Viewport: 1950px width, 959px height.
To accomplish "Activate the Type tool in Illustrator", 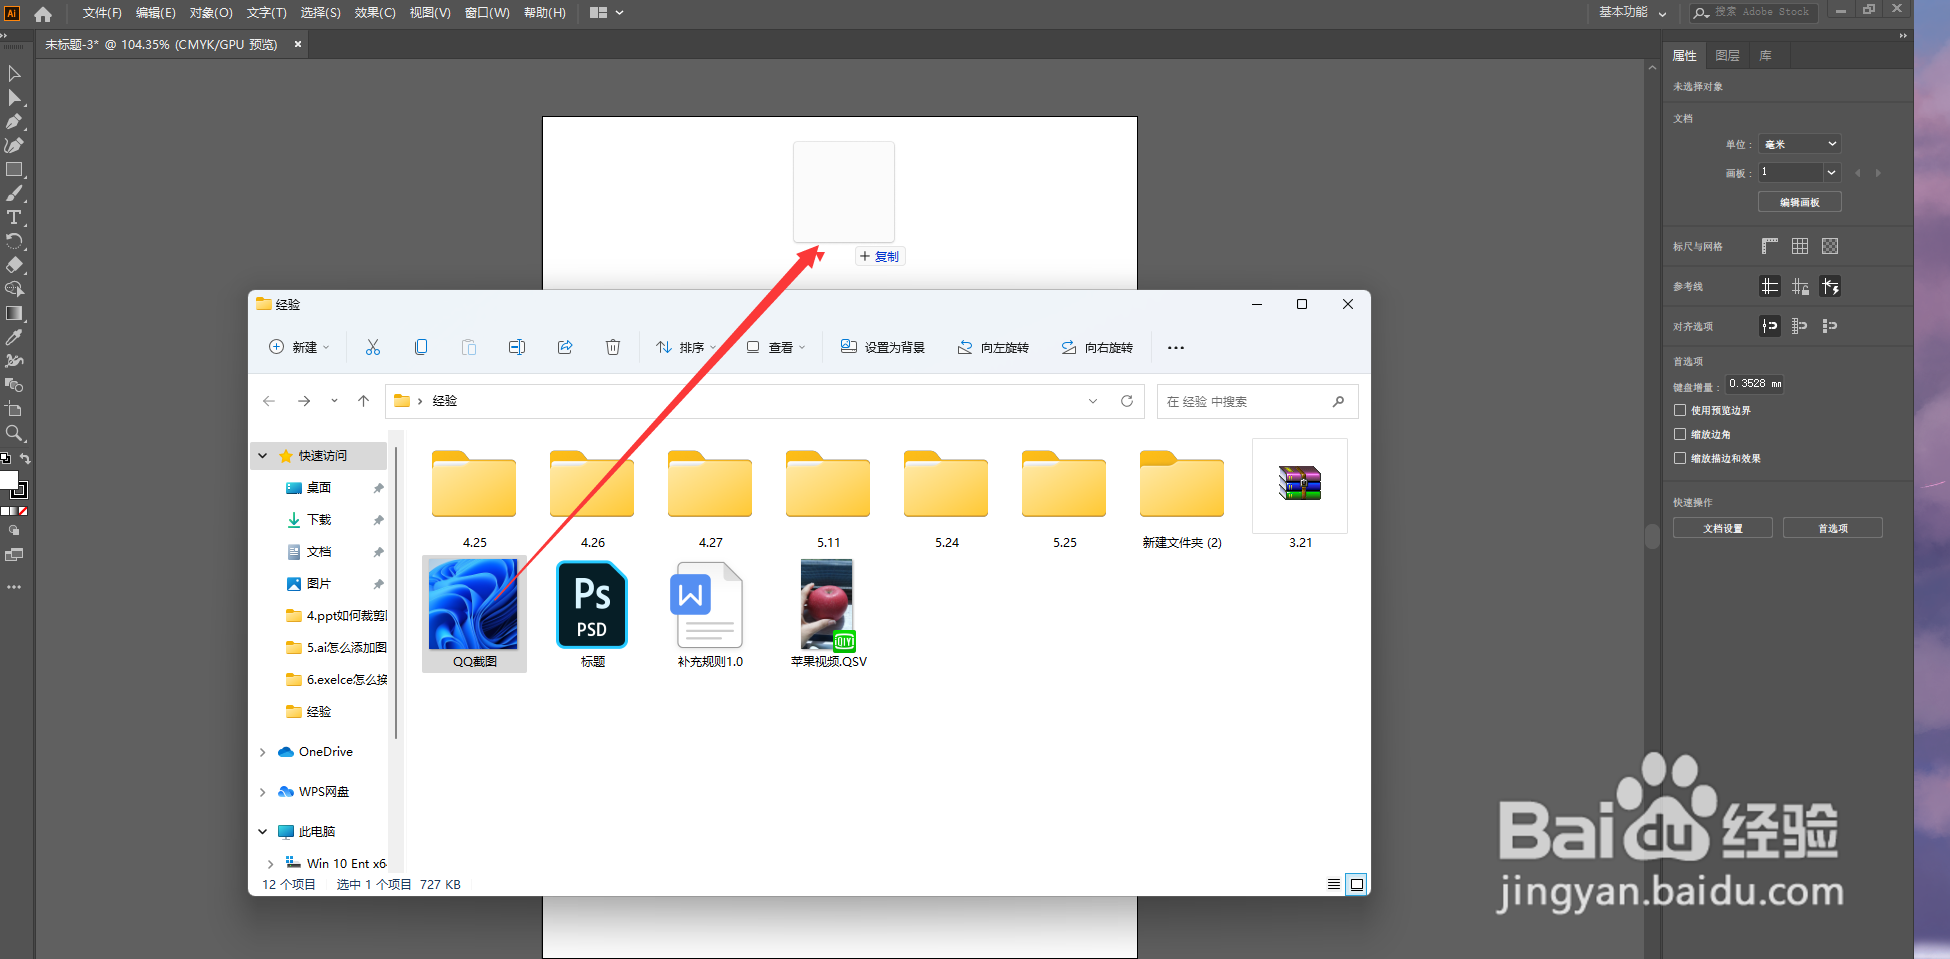I will click(x=14, y=217).
